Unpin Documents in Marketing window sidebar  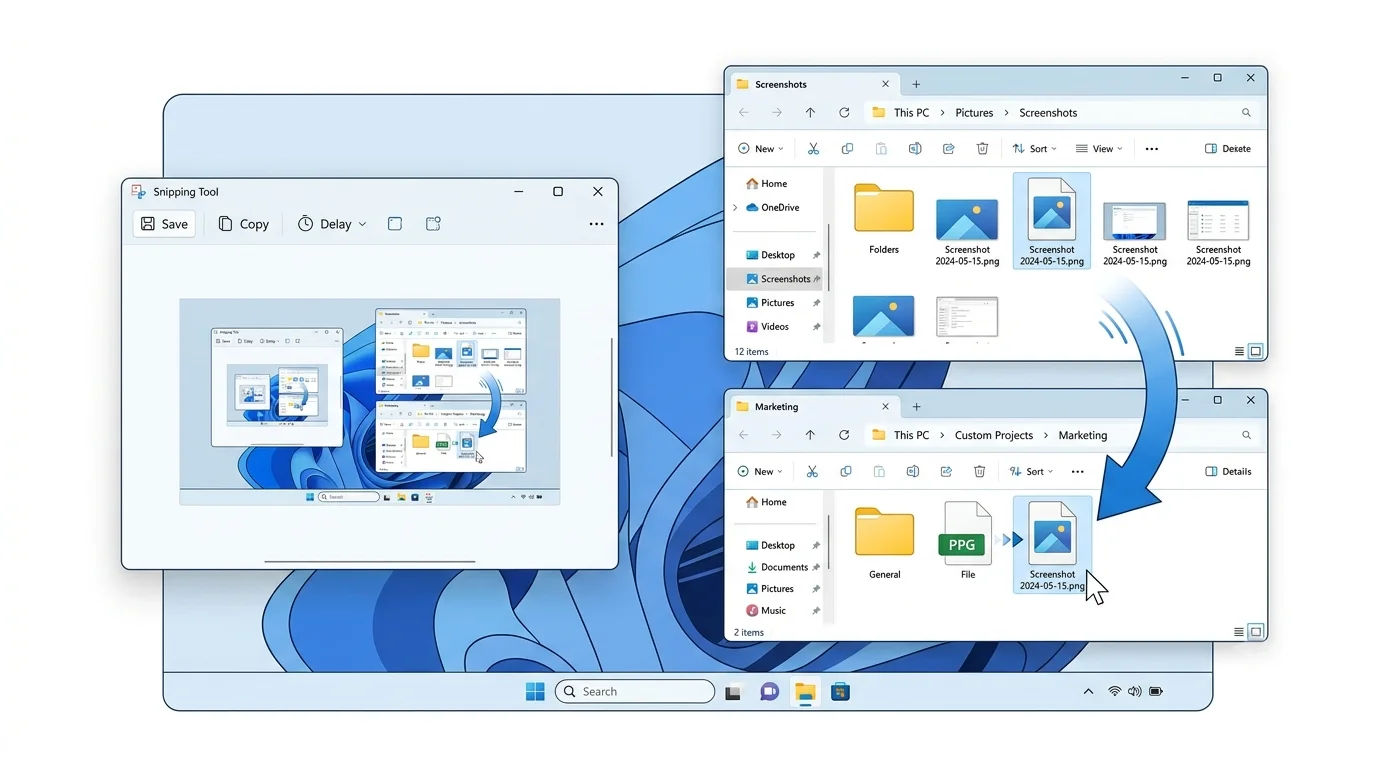[816, 567]
